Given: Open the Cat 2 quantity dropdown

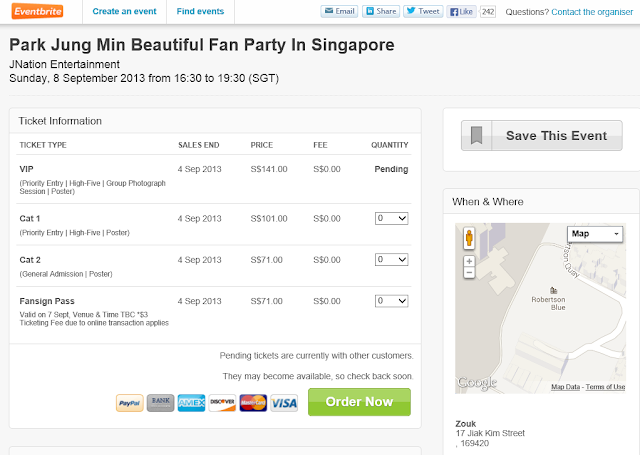Looking at the screenshot, I should click(x=391, y=259).
